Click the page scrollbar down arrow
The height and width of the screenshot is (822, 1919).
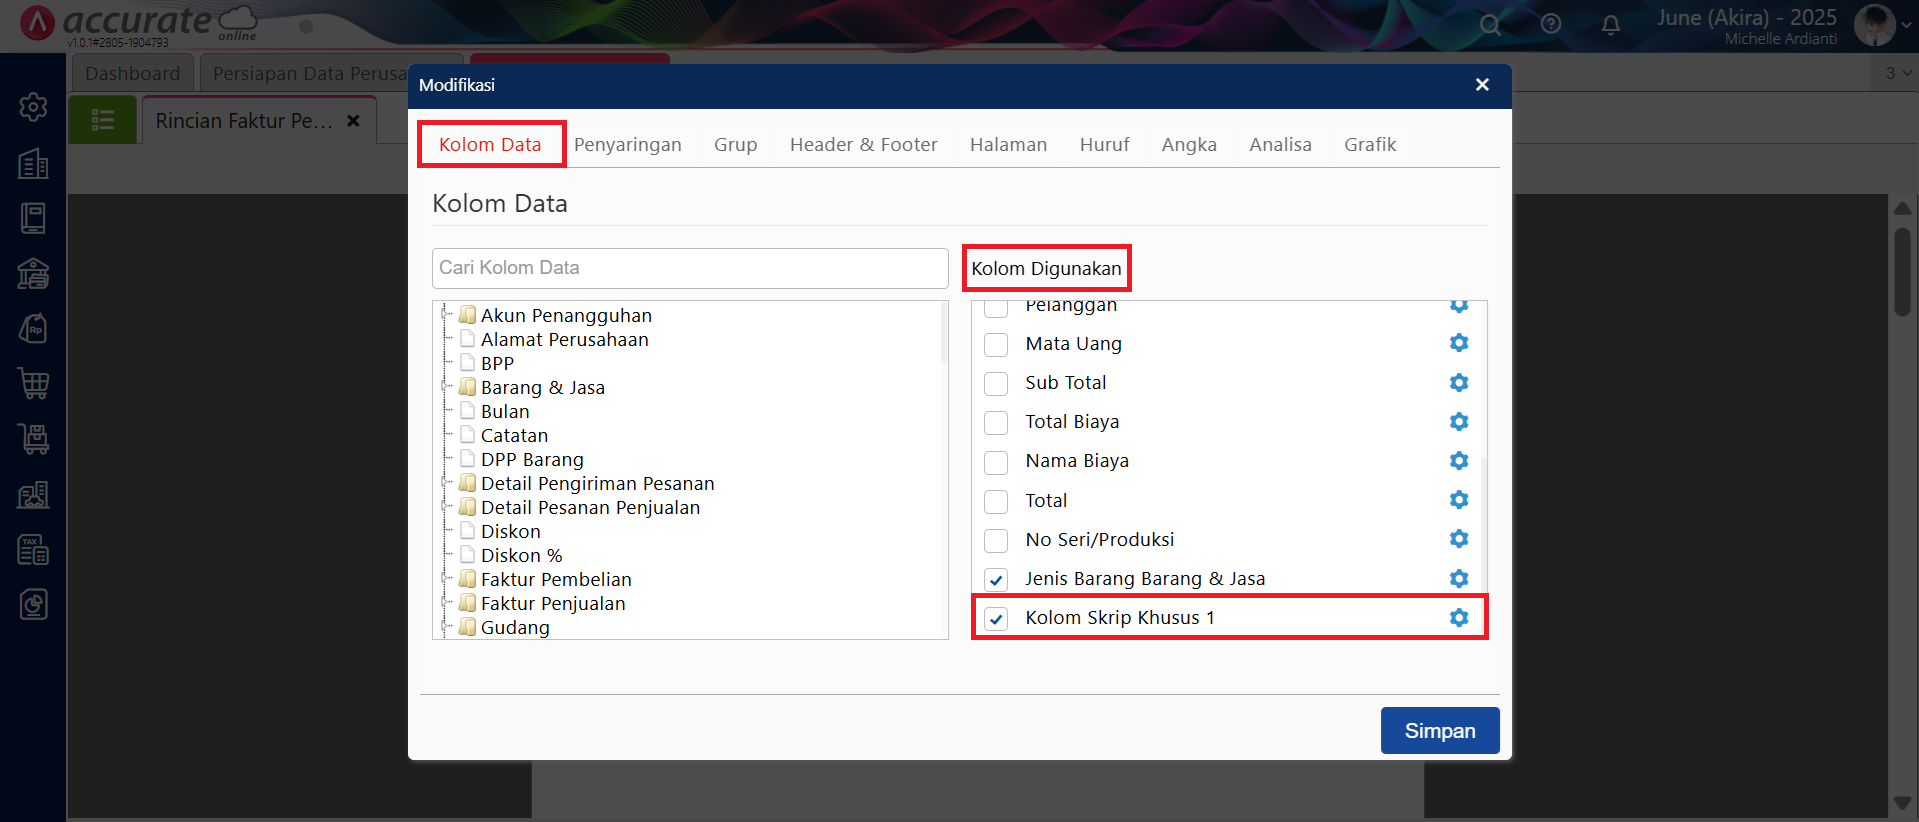point(1903,803)
